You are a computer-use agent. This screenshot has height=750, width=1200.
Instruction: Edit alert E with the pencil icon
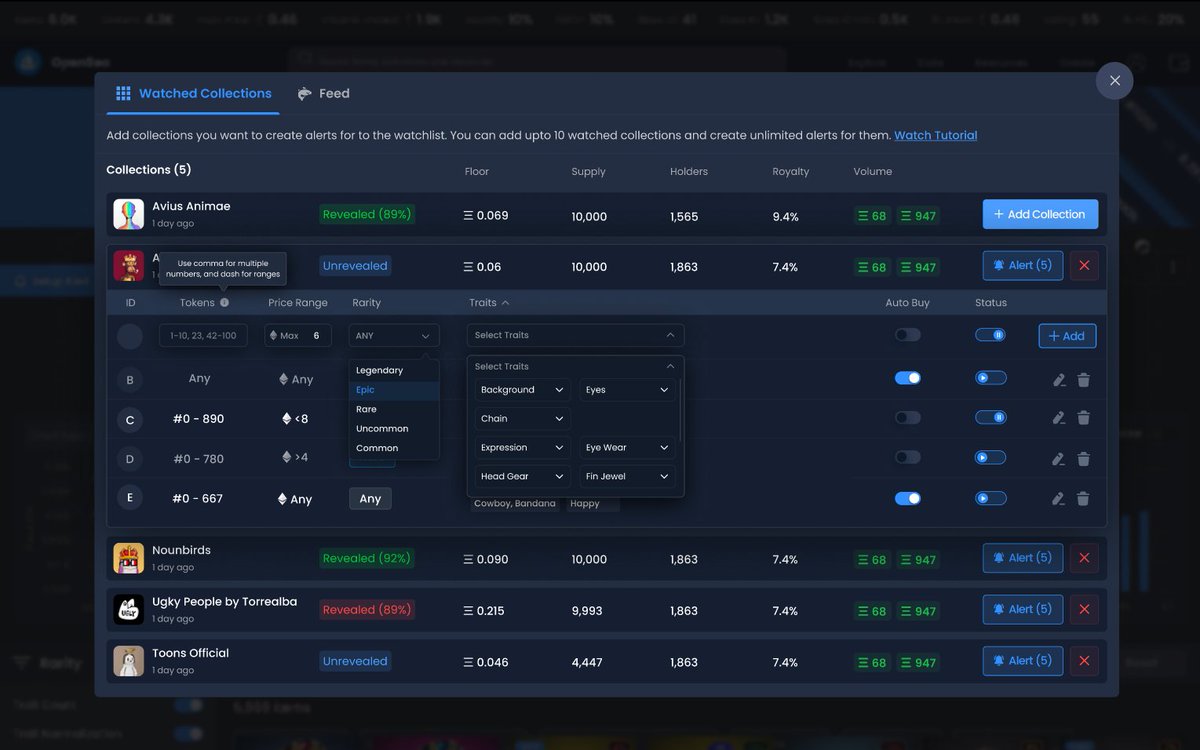[x=1059, y=499]
